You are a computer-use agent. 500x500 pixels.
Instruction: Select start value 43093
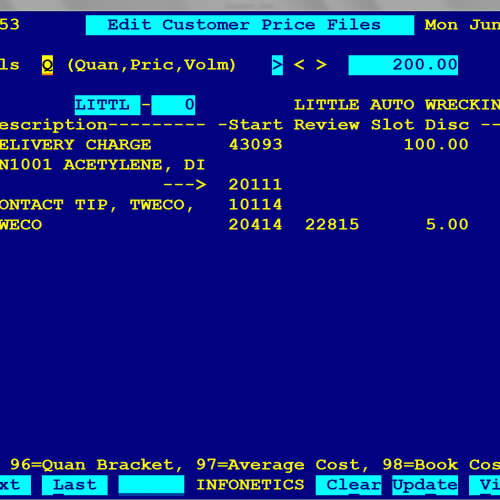pyautogui.click(x=255, y=145)
